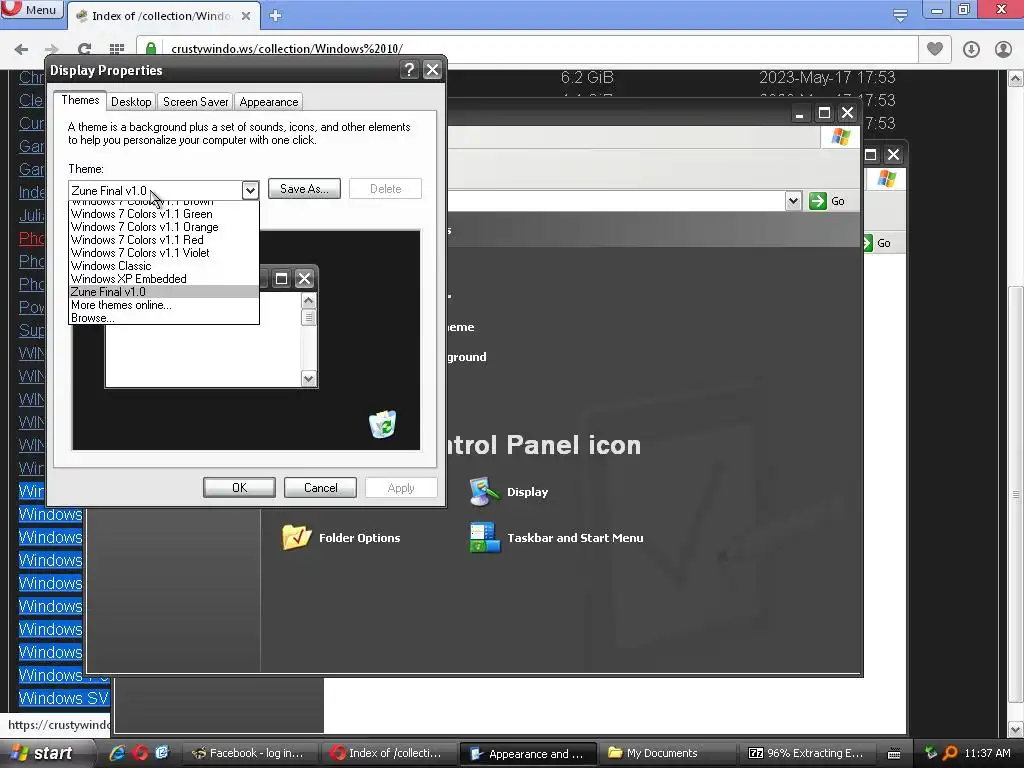Select Windows 7 Colors v1.1 Violet theme

(x=163, y=253)
